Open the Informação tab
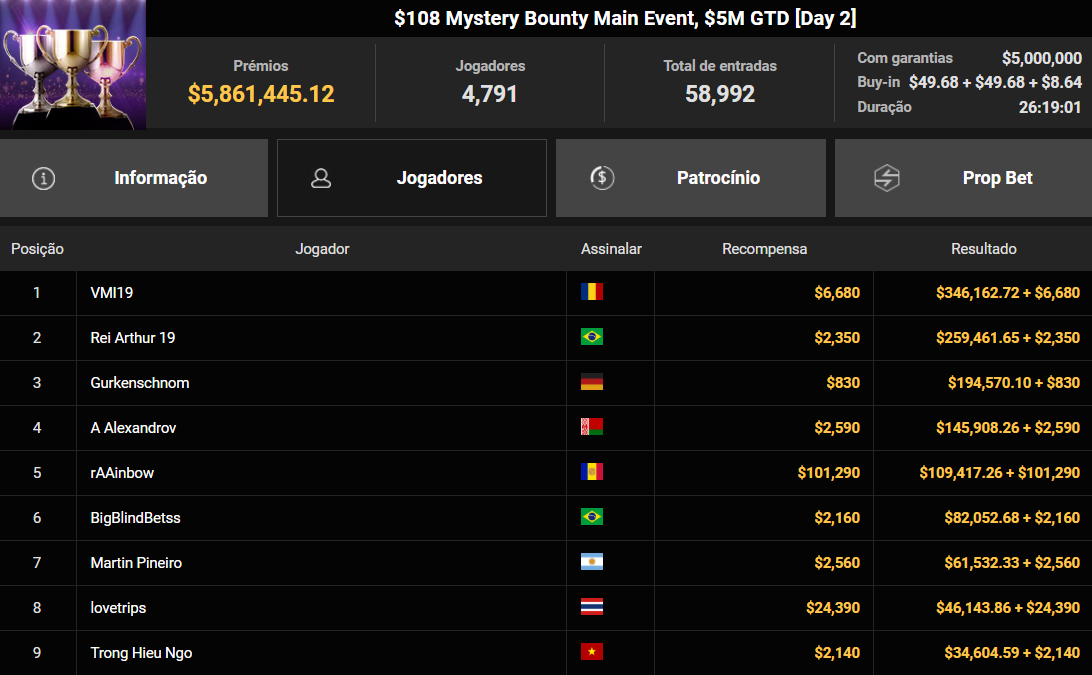 click(x=134, y=178)
